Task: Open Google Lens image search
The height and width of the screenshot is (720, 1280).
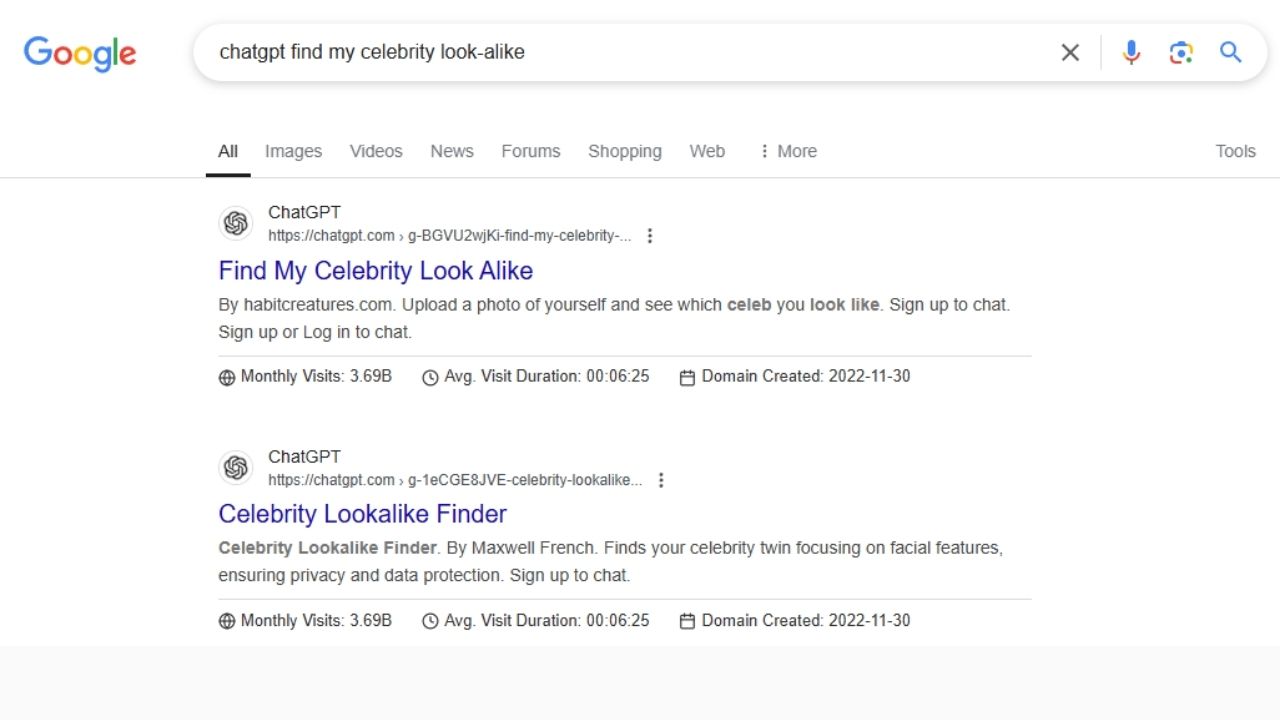Action: (1181, 52)
